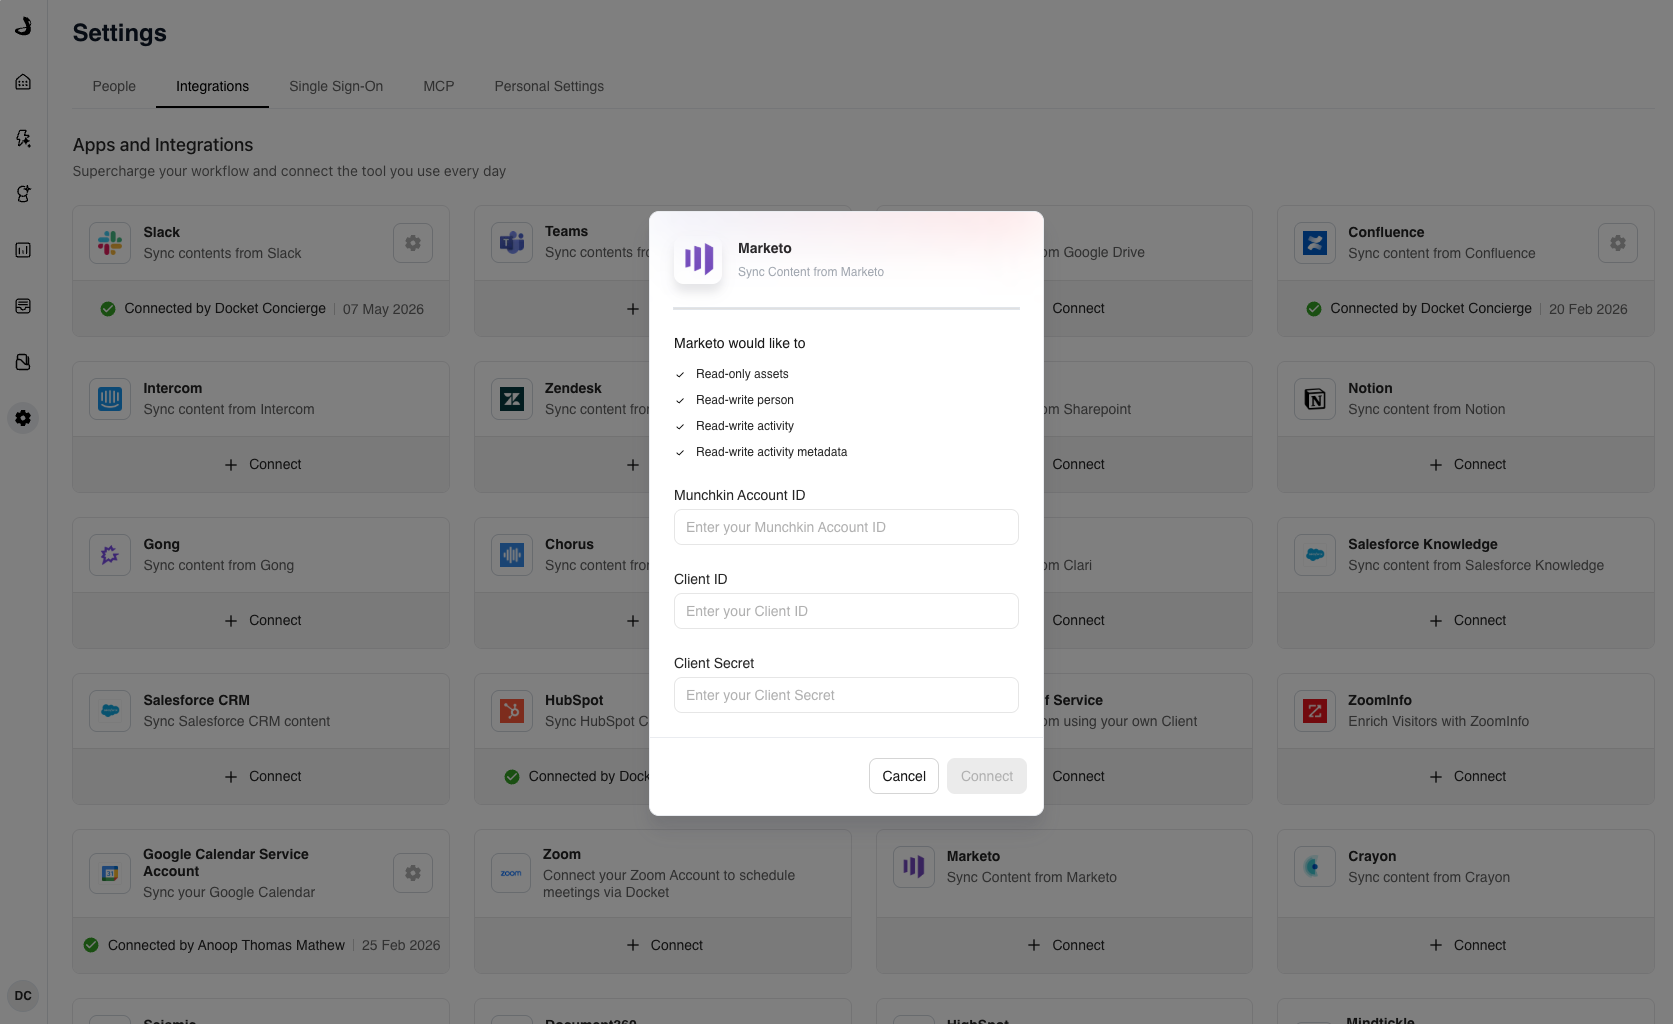This screenshot has height=1024, width=1673.
Task: Open the Slack integration gear settings
Action: point(413,243)
